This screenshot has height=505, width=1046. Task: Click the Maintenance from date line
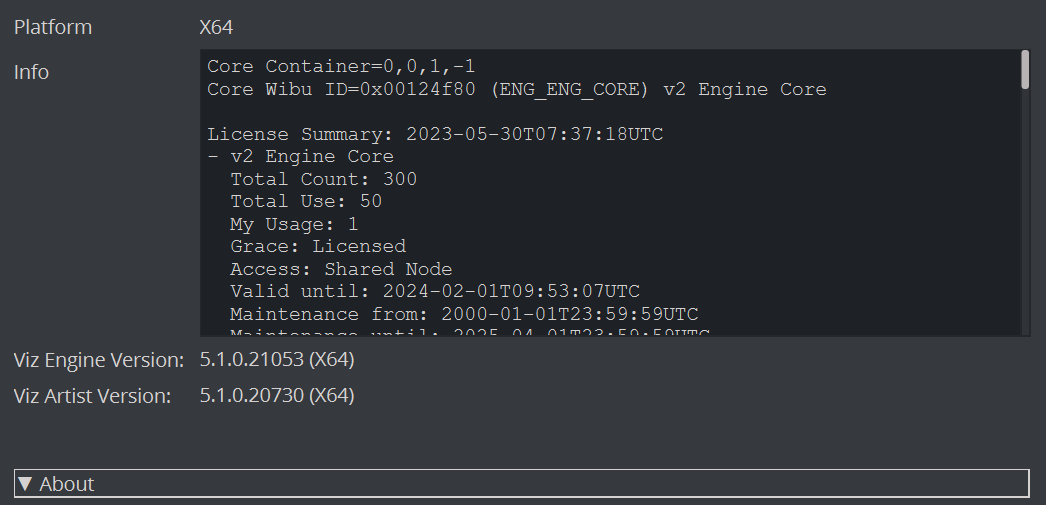pos(464,315)
